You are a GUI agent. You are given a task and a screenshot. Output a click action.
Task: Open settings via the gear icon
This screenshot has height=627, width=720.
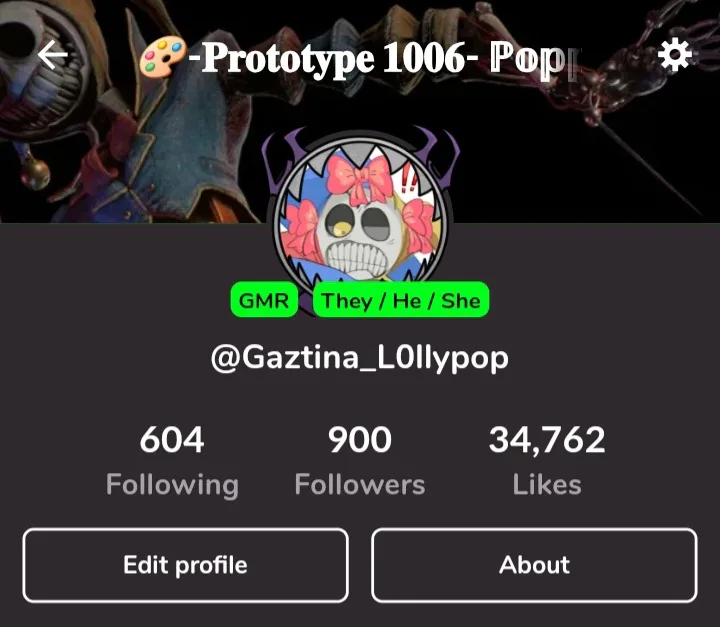[x=675, y=56]
